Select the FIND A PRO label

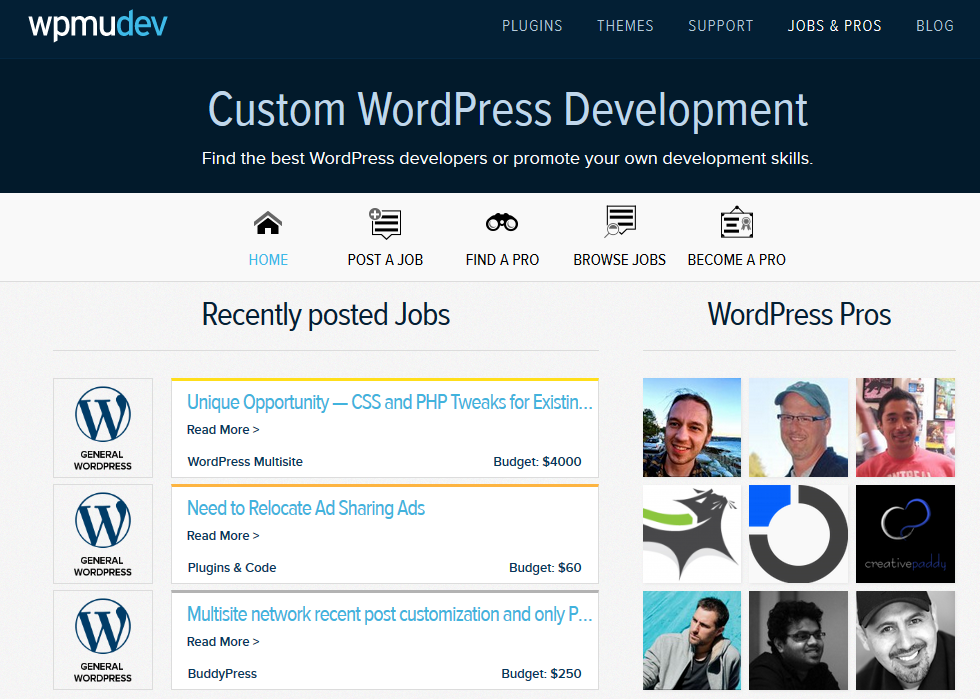coord(502,259)
